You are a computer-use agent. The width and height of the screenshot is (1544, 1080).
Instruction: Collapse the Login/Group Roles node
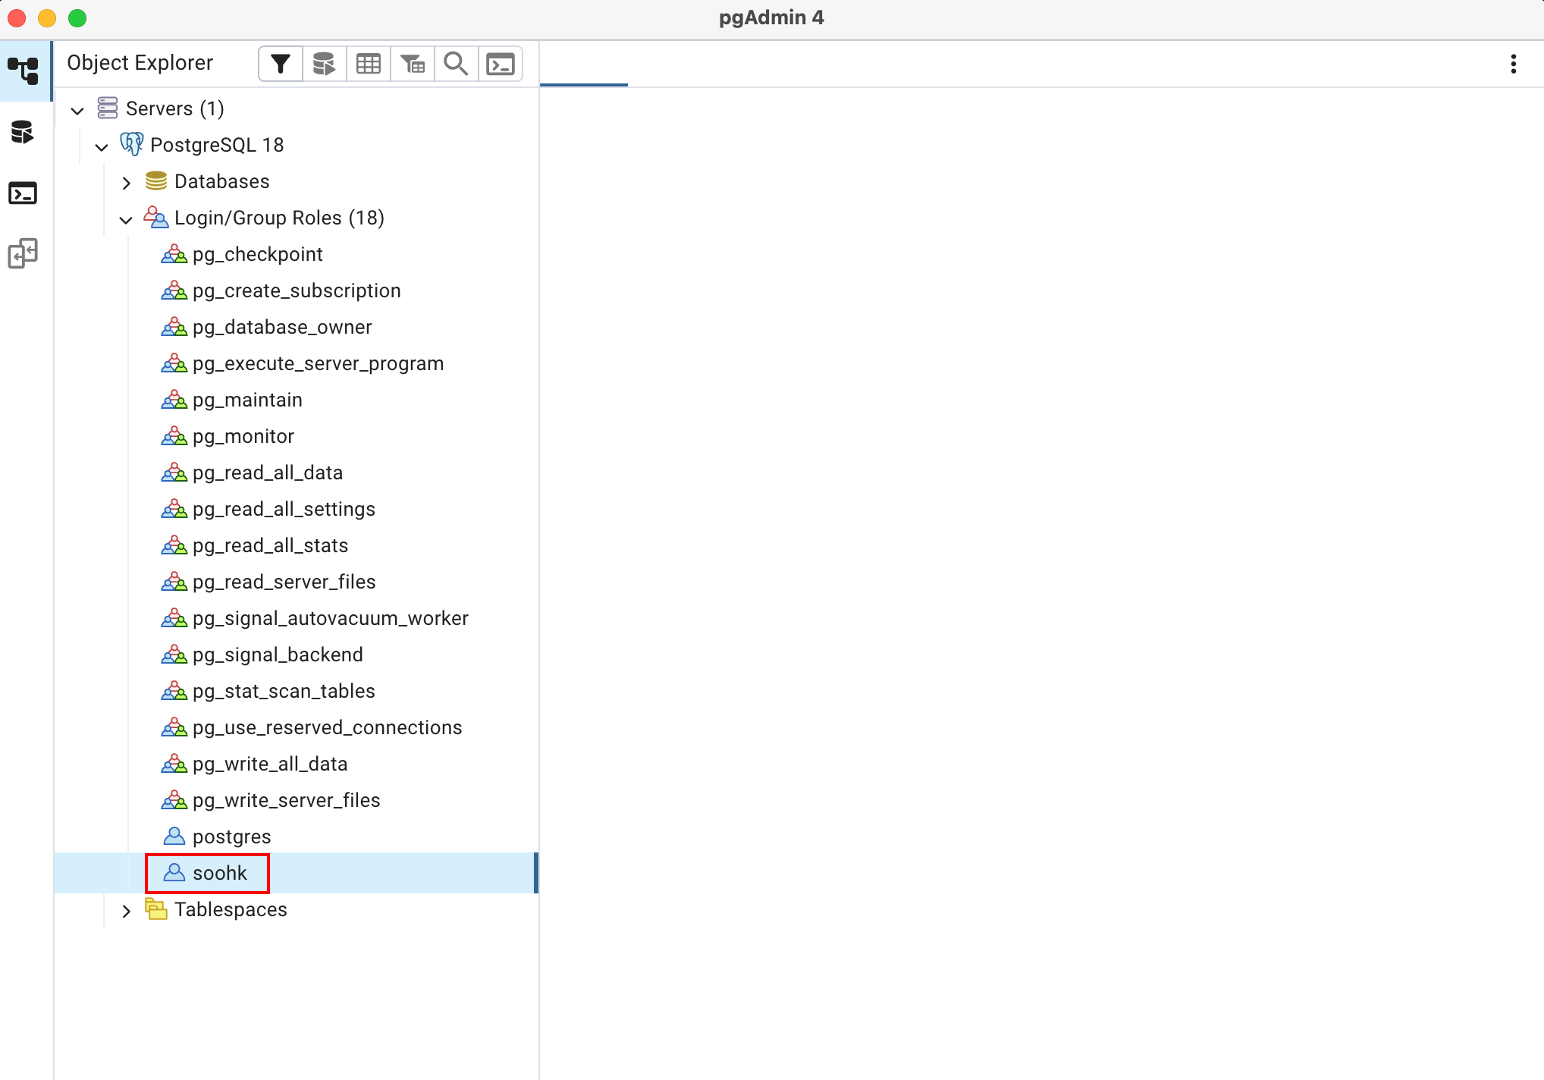point(126,219)
